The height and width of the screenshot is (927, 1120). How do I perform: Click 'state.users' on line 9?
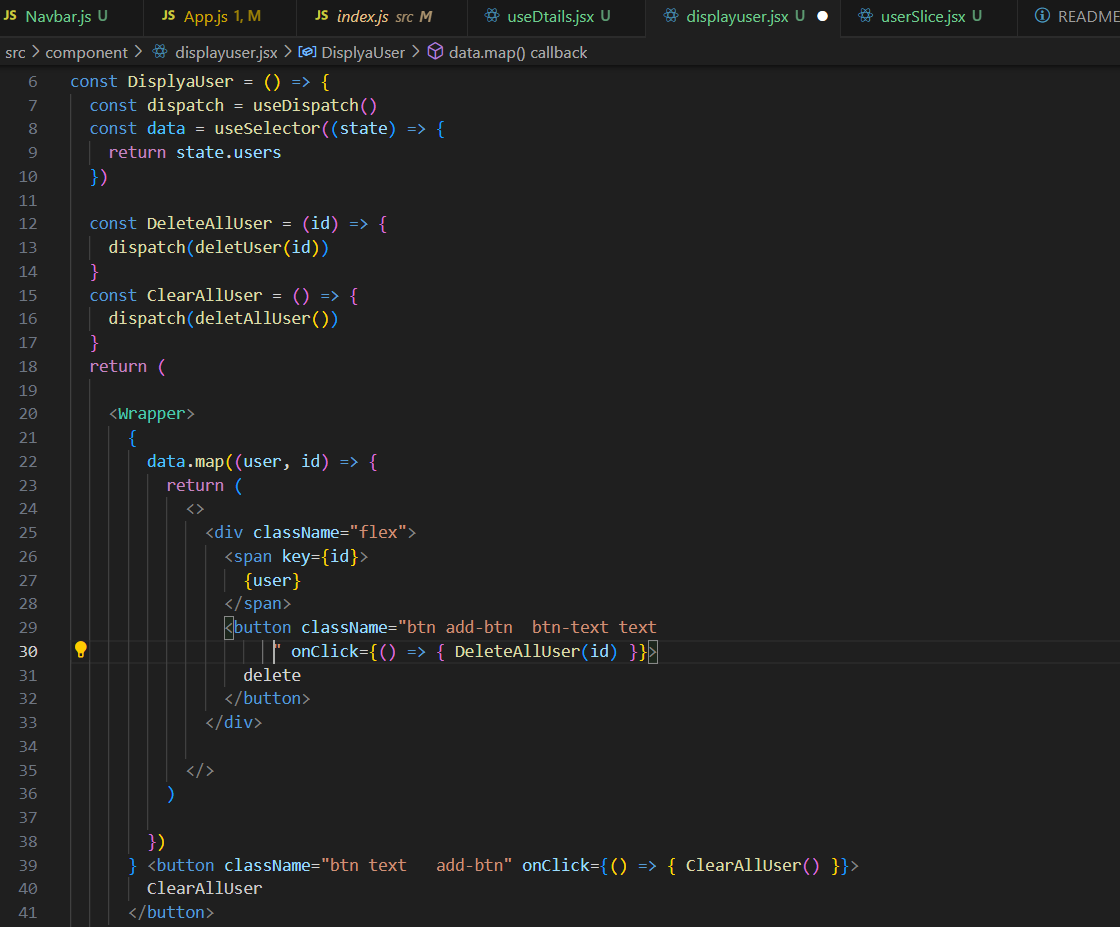point(229,152)
